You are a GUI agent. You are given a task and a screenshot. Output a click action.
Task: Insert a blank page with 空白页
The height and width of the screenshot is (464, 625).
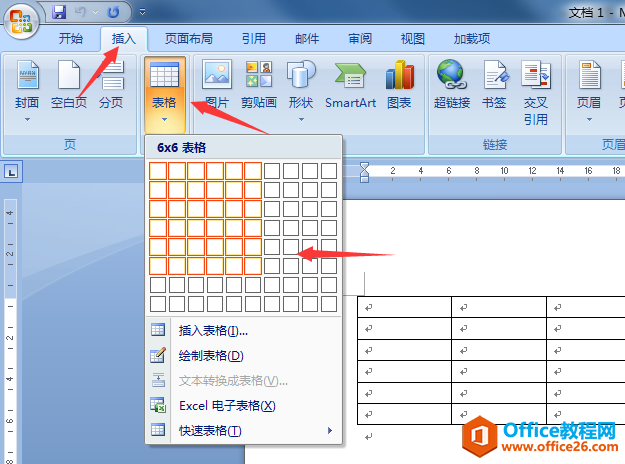[x=69, y=84]
